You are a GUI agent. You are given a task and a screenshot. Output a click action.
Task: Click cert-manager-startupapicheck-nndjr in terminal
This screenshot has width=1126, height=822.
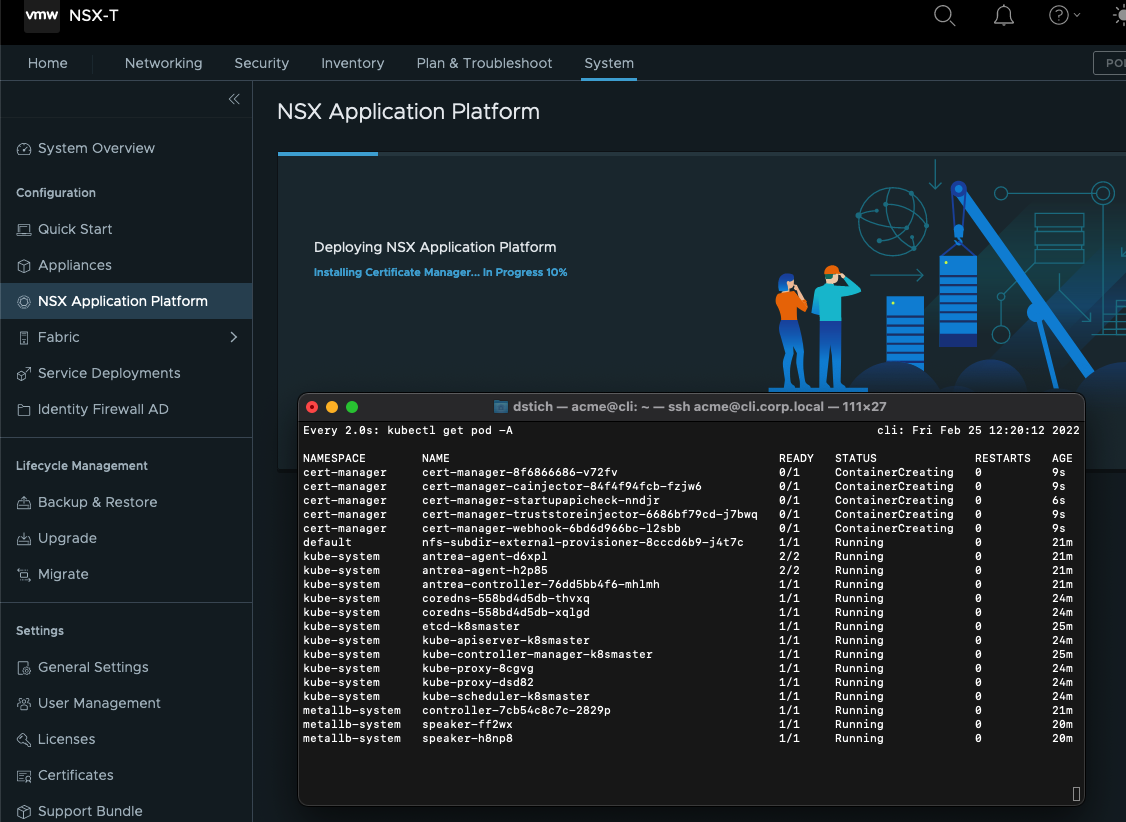(540, 500)
